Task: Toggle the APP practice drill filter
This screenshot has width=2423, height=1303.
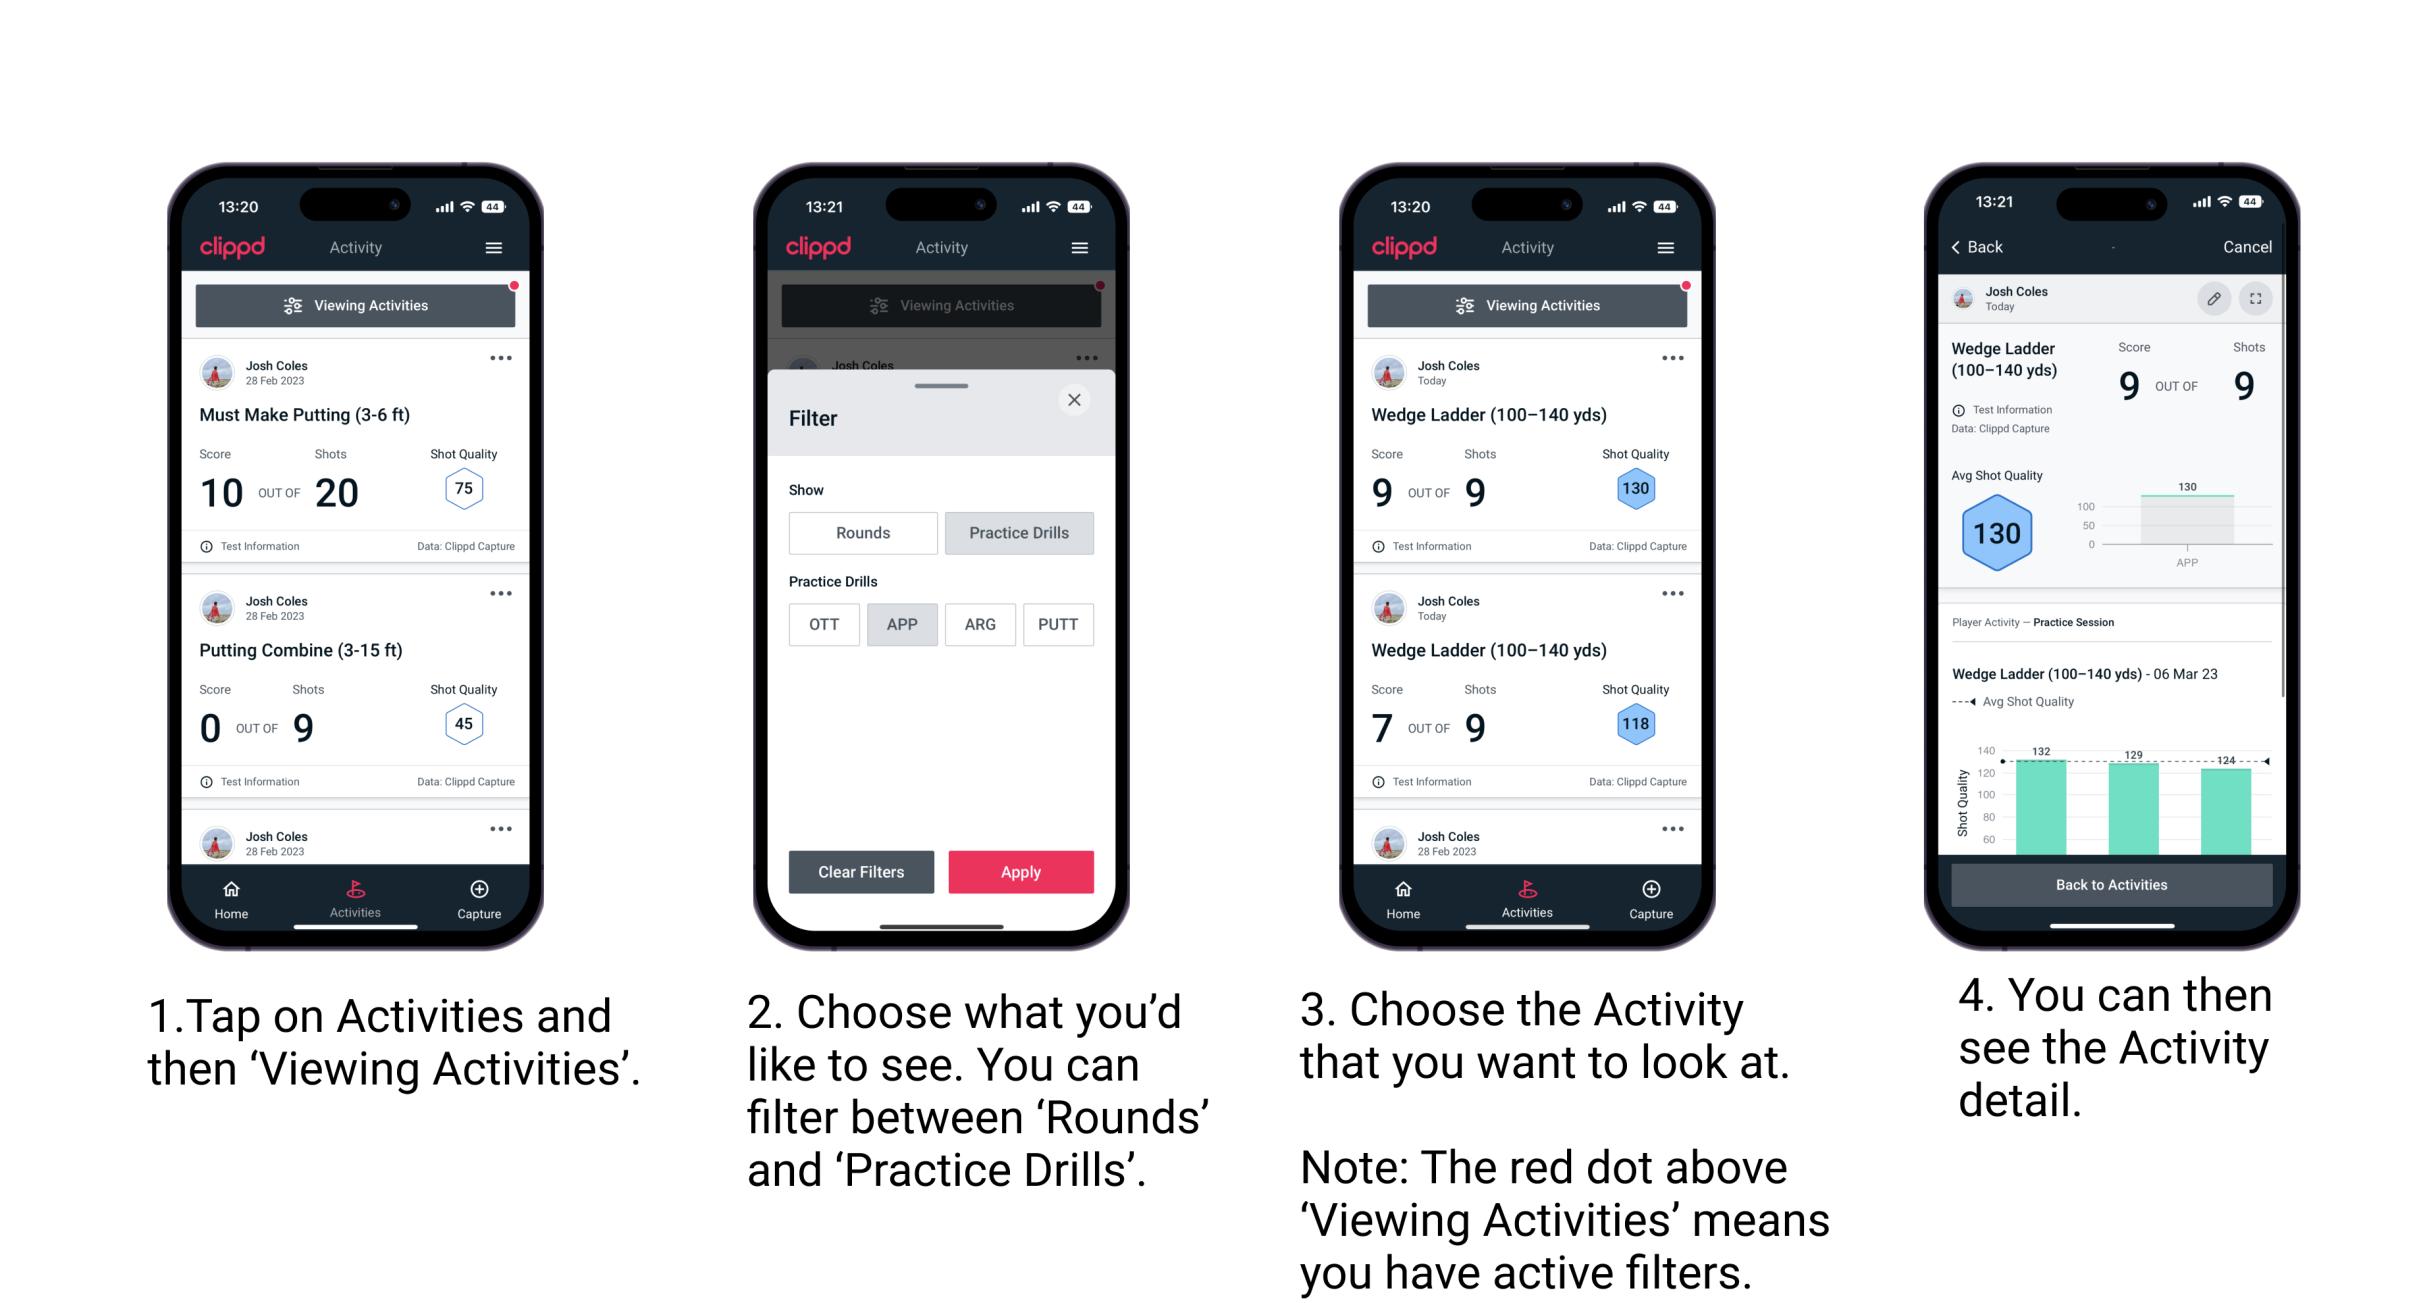Action: (899, 624)
